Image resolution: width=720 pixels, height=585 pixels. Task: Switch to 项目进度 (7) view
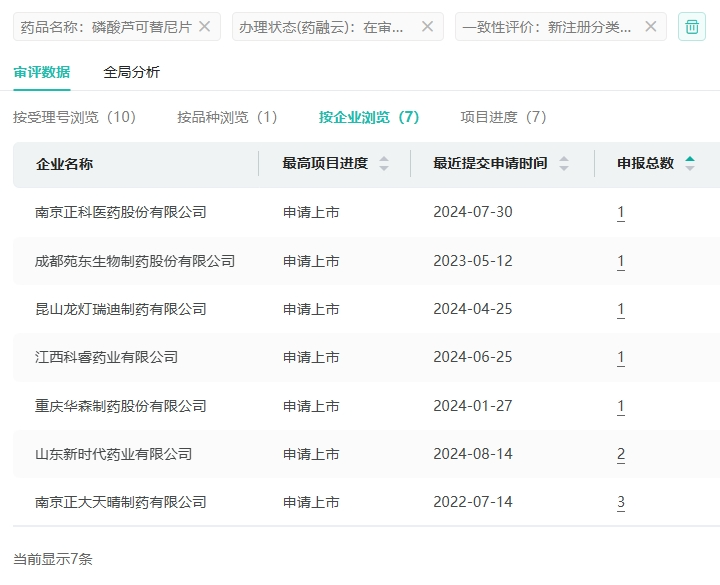(x=503, y=117)
